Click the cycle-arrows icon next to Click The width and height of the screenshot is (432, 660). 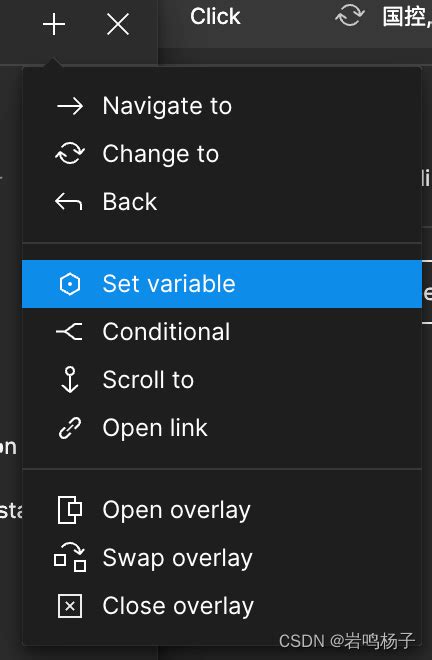pyautogui.click(x=349, y=16)
